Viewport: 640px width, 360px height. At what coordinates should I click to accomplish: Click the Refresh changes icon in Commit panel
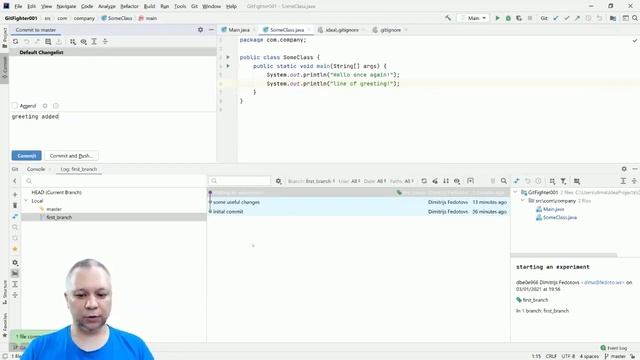point(16,42)
